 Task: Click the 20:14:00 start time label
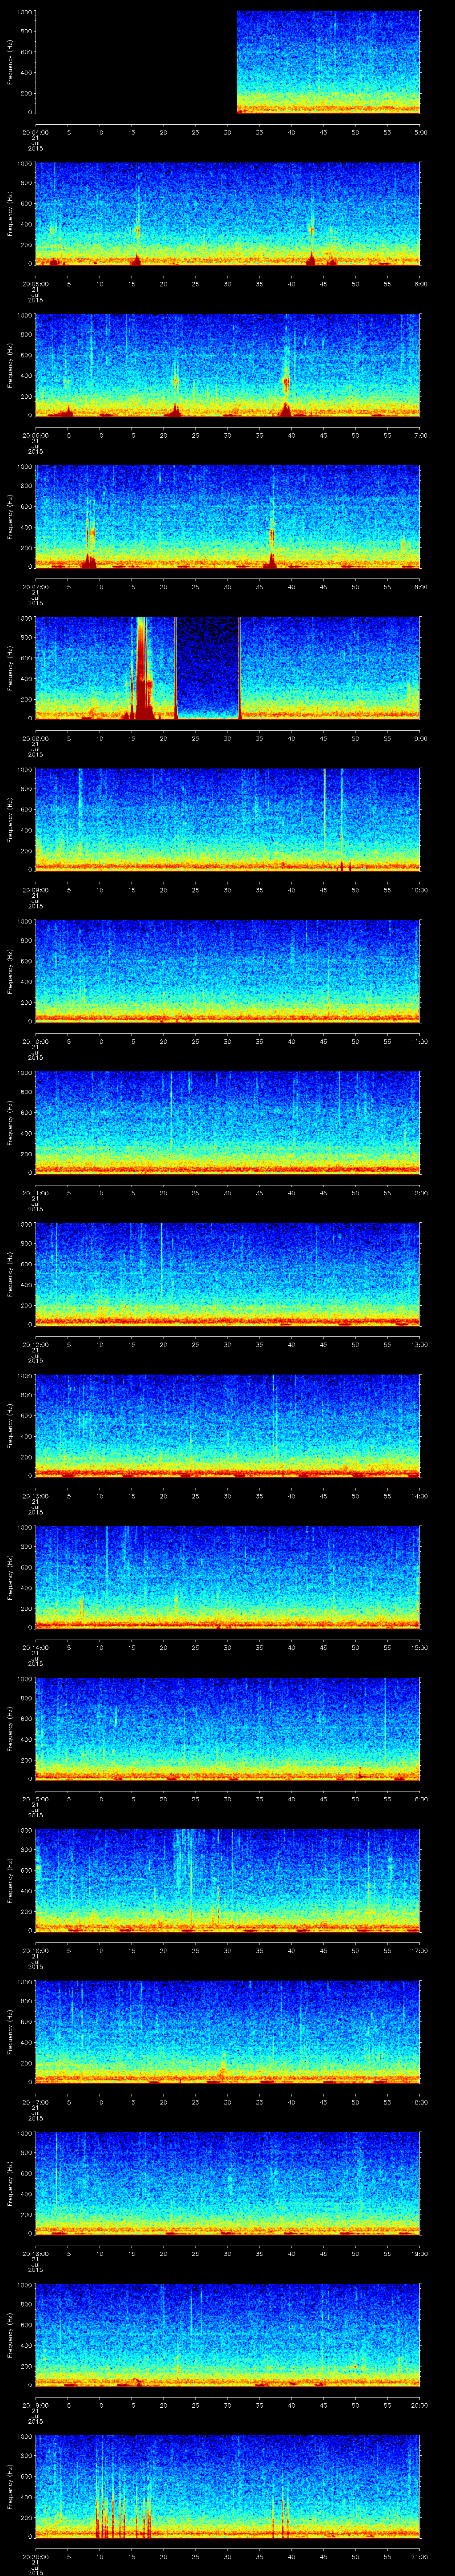pos(35,1647)
